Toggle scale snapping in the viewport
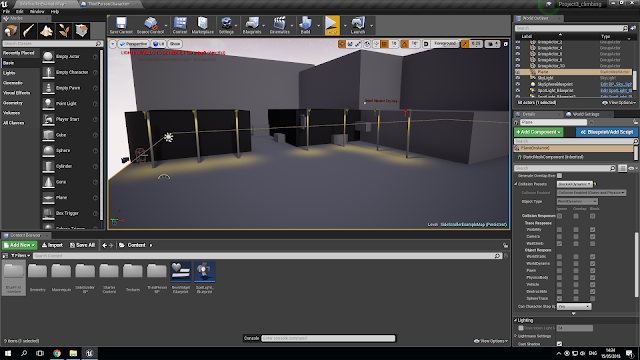Image resolution: width=640 pixels, height=360 pixels. [464, 44]
